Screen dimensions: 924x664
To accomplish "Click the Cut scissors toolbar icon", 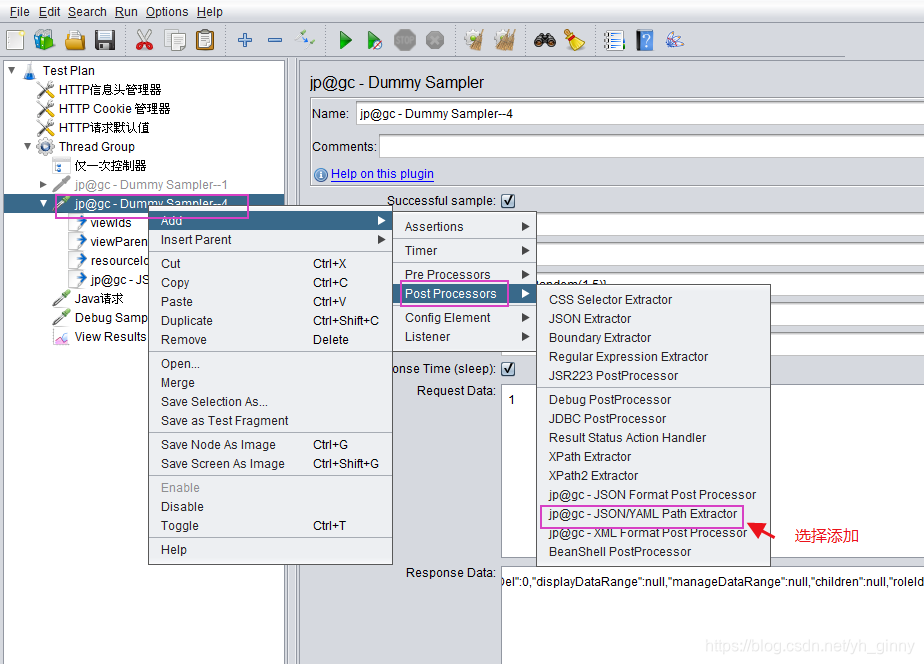I will pos(144,40).
